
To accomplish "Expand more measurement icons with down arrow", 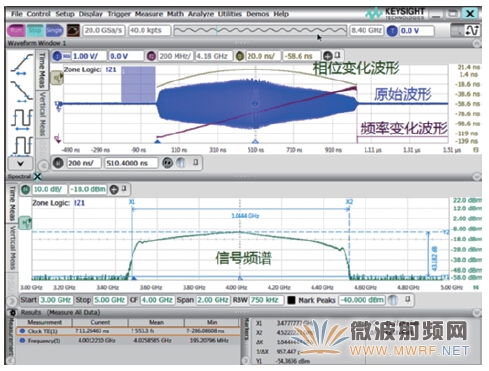I will pyautogui.click(x=21, y=164).
